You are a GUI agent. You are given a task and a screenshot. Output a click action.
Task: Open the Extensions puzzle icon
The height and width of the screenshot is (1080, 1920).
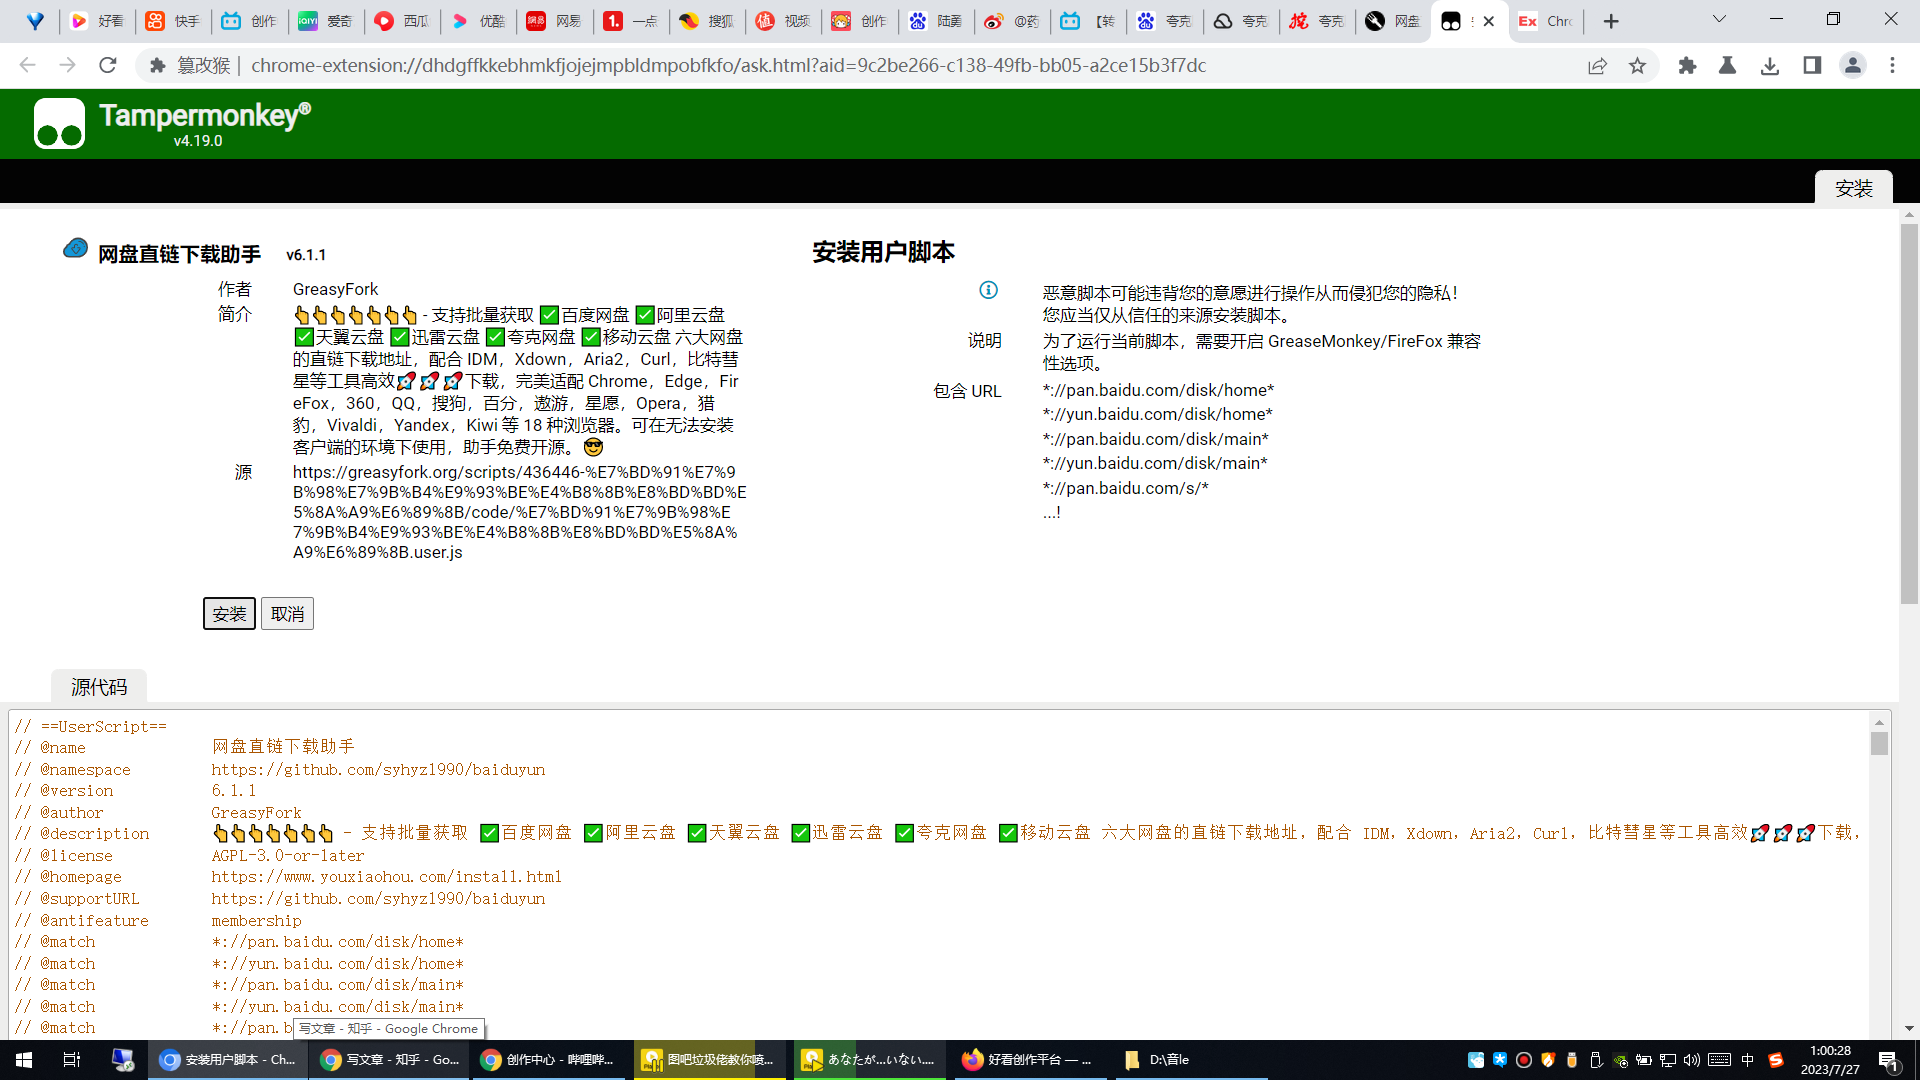1687,66
